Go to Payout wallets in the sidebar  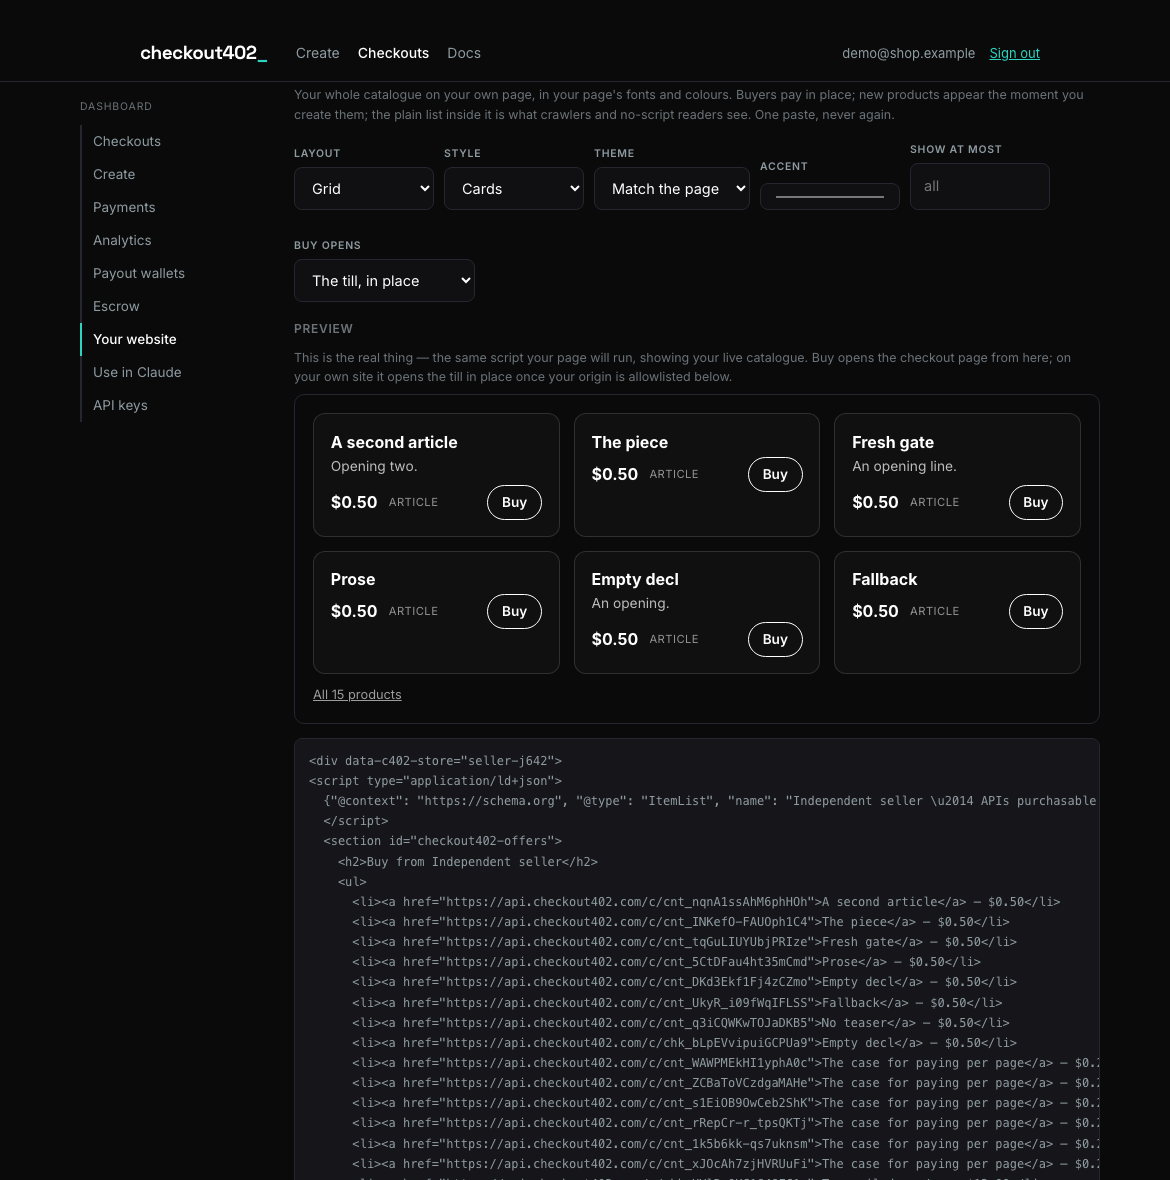point(138,274)
